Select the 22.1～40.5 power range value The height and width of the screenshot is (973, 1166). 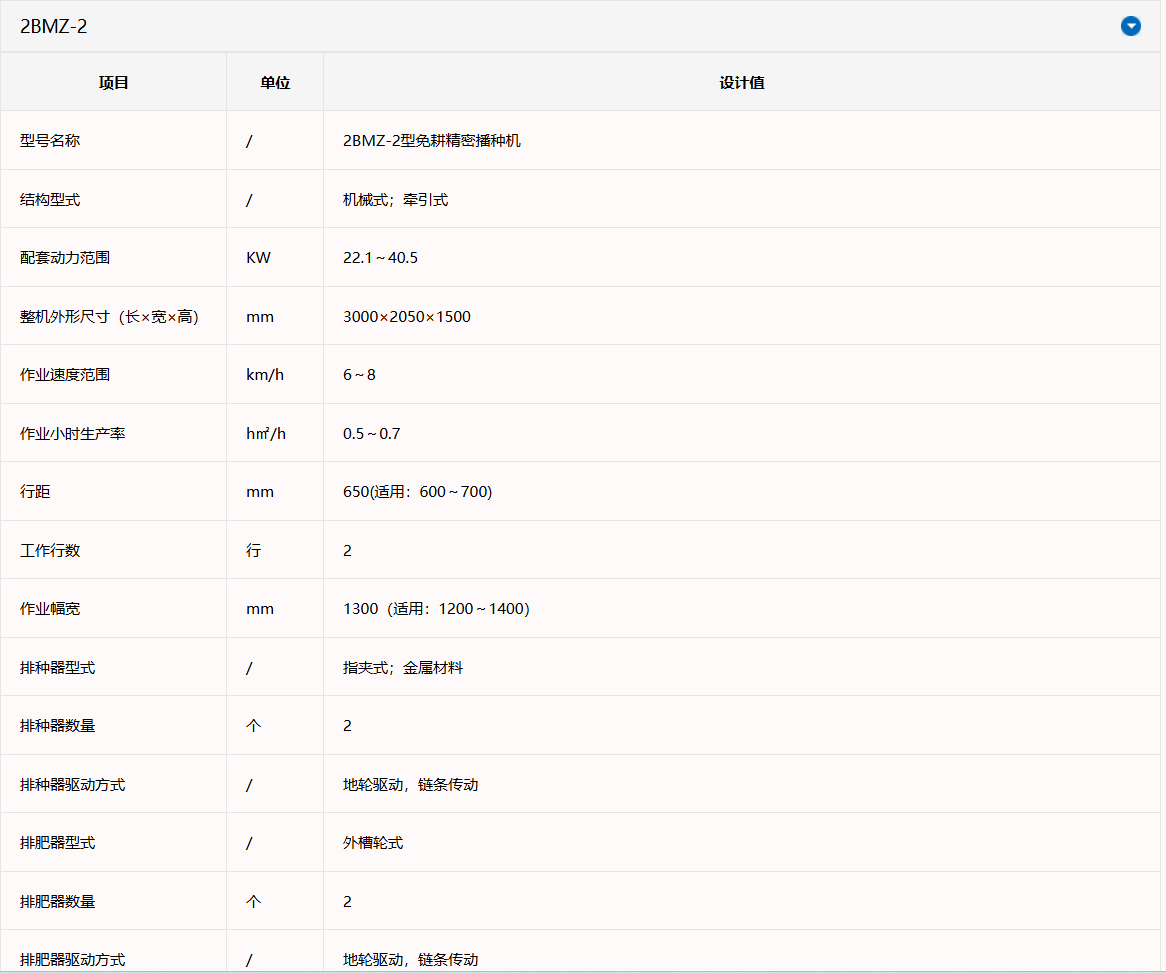pyautogui.click(x=380, y=257)
